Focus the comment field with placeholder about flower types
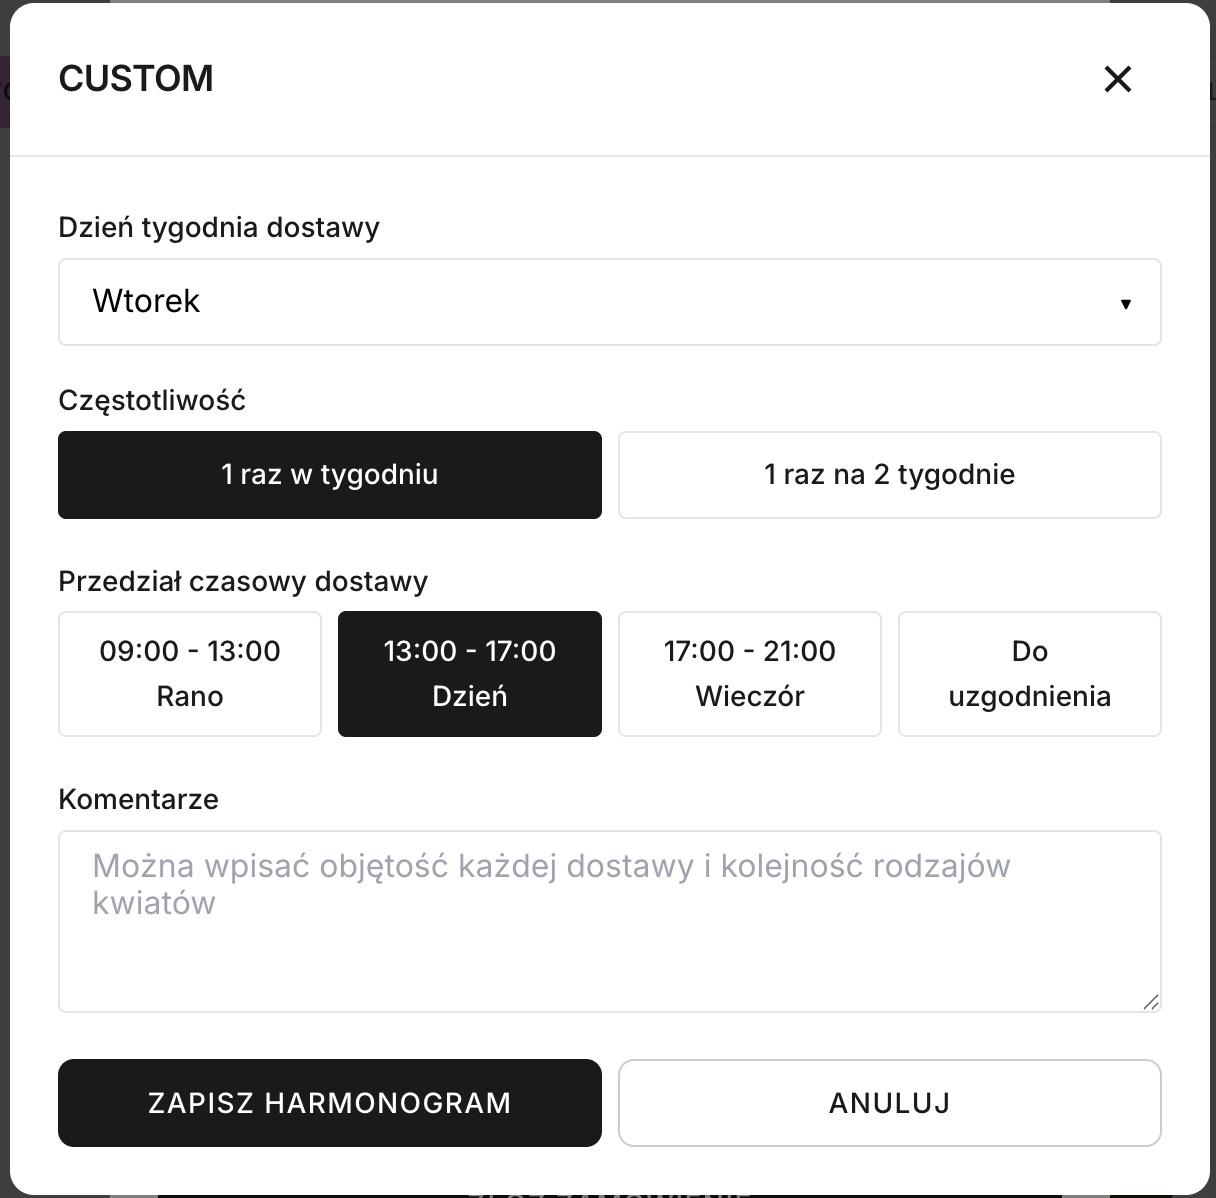This screenshot has height=1198, width=1216. pos(610,920)
